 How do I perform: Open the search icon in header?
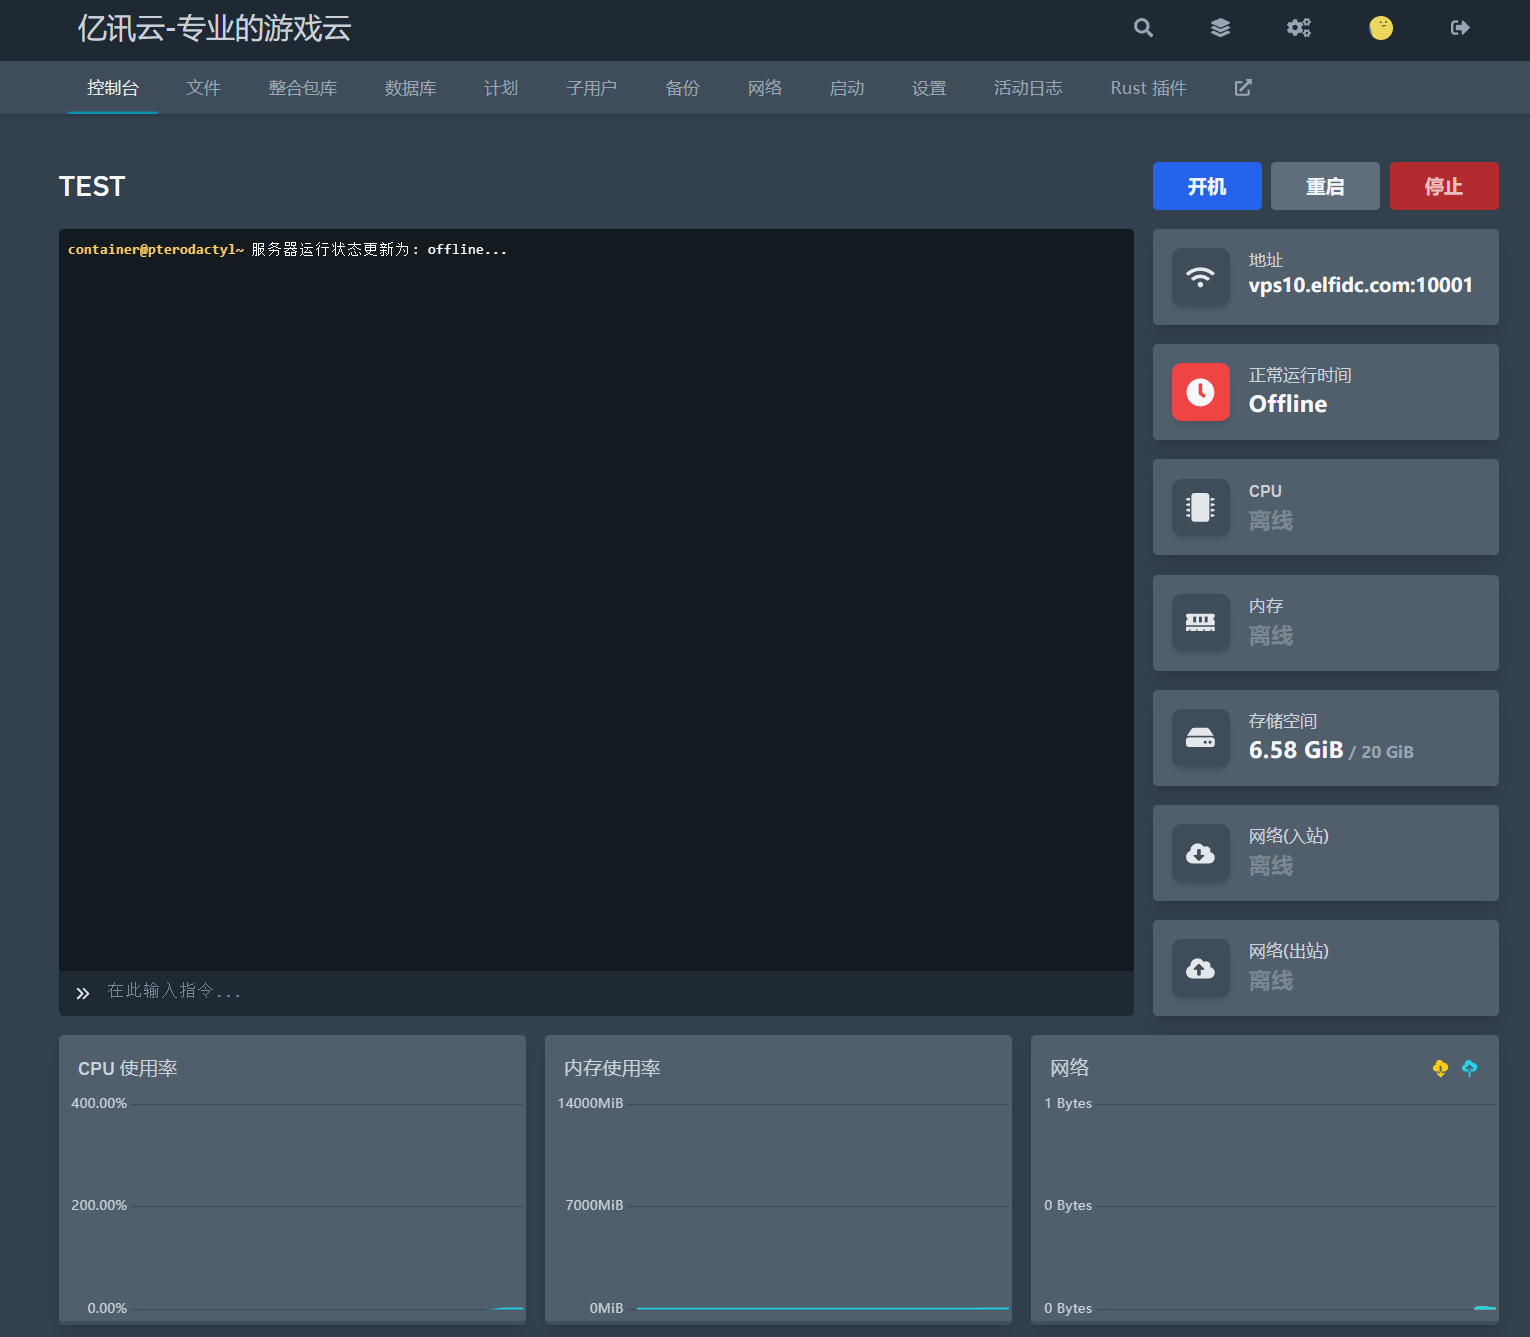click(x=1143, y=28)
